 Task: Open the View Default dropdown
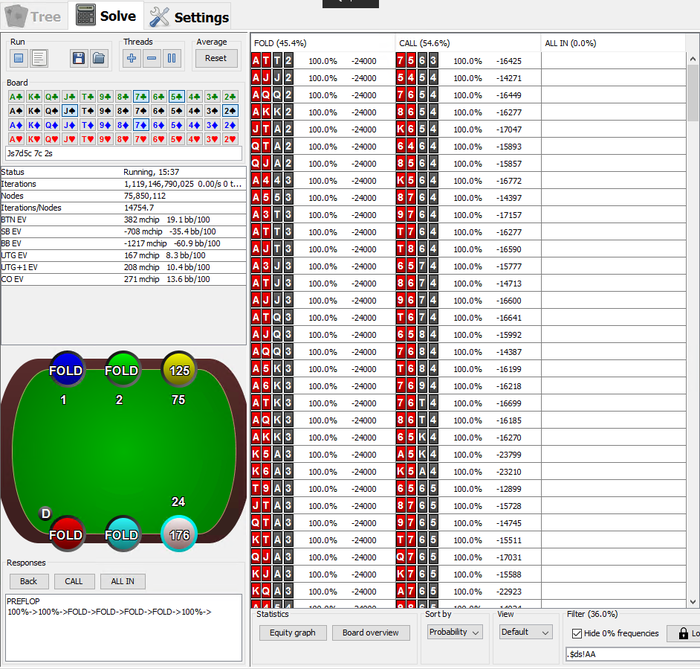pos(525,632)
